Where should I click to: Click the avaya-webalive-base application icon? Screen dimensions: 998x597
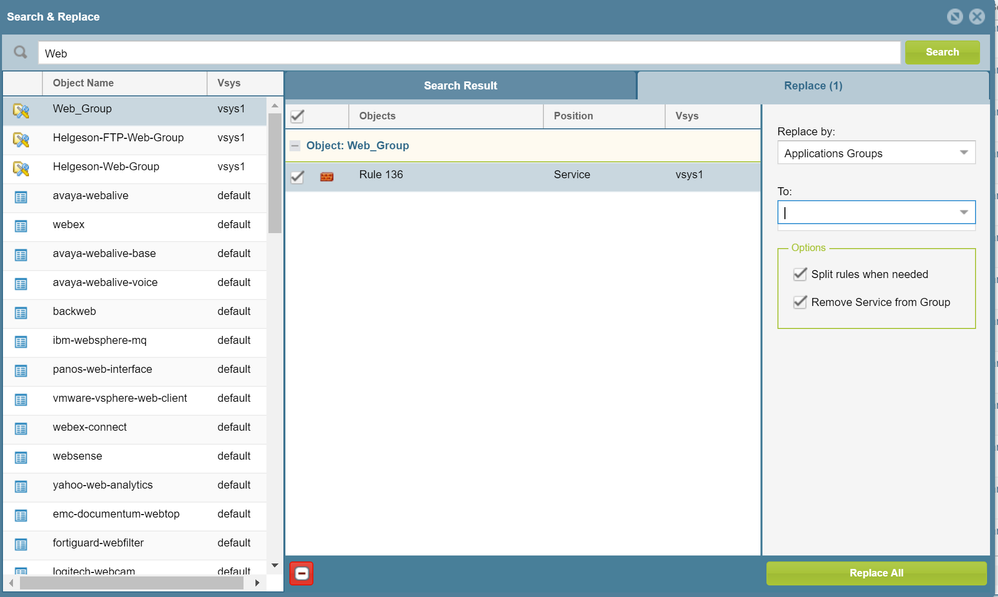(21, 255)
